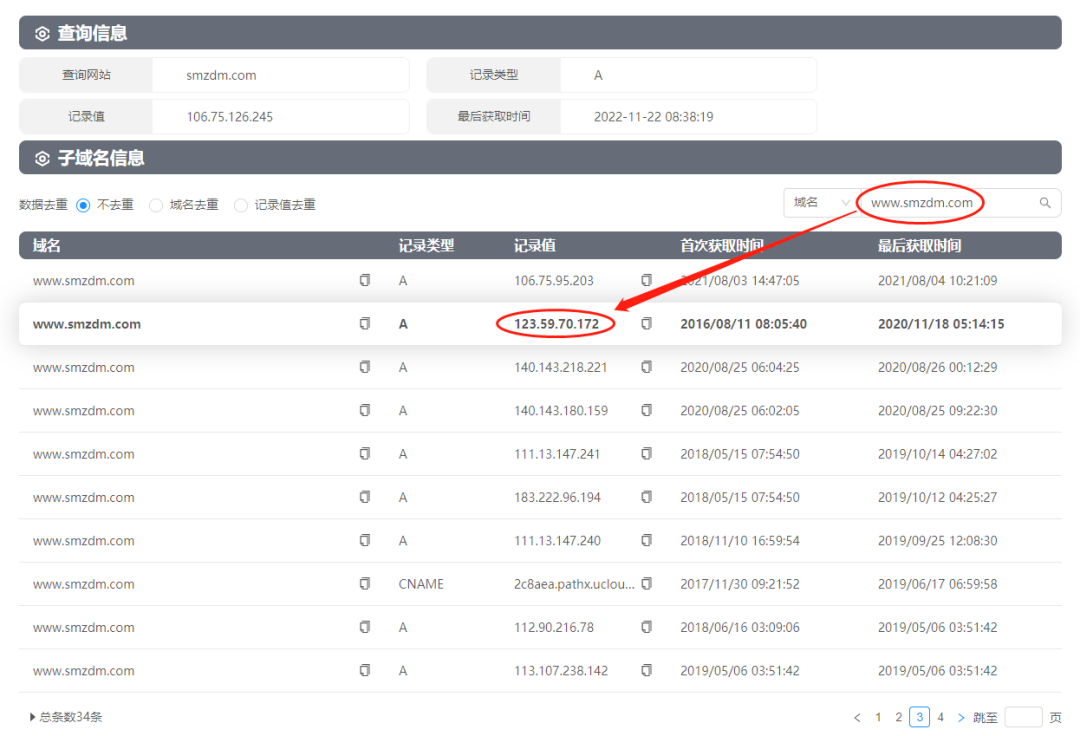Image resolution: width=1080 pixels, height=736 pixels.
Task: Expand the 总条数34条 triangle
Action: coord(32,717)
